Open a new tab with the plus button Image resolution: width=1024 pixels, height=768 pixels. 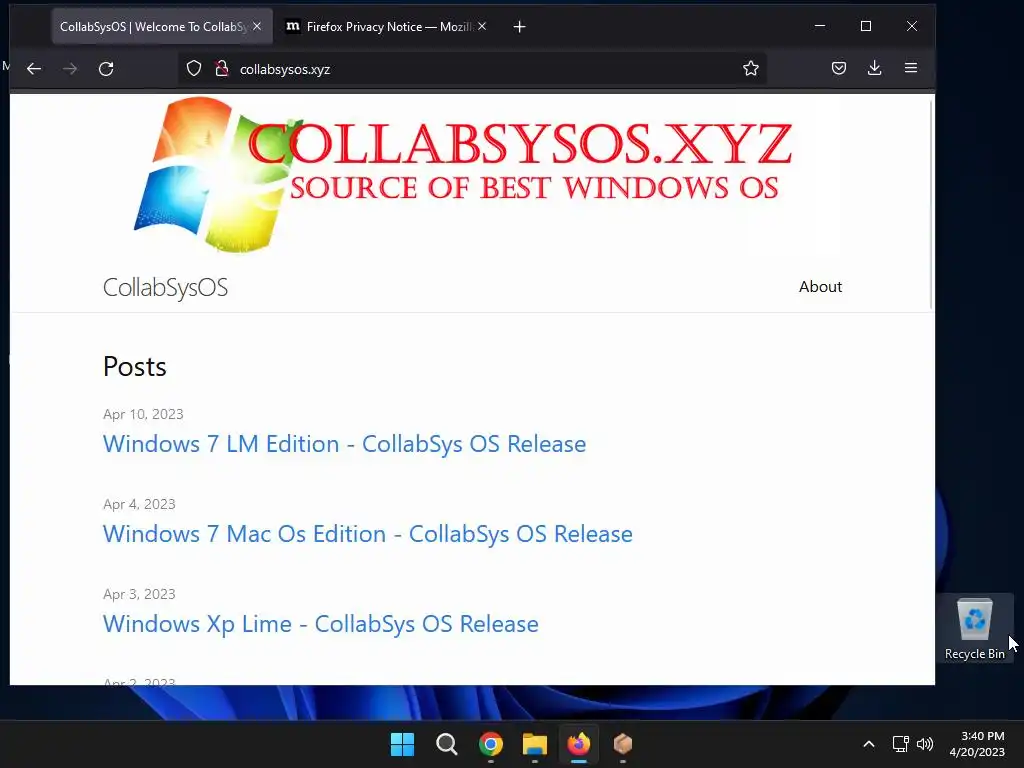tap(519, 27)
